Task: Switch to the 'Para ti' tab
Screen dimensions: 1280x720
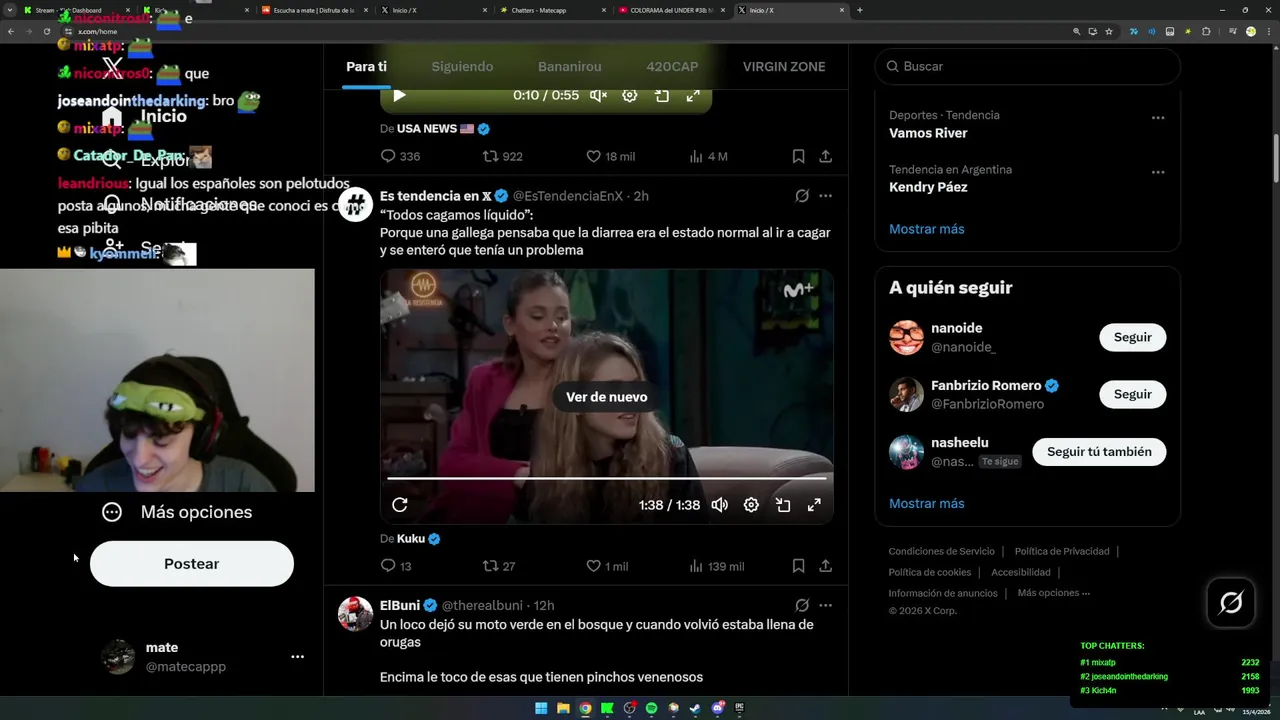Action: coord(366,67)
